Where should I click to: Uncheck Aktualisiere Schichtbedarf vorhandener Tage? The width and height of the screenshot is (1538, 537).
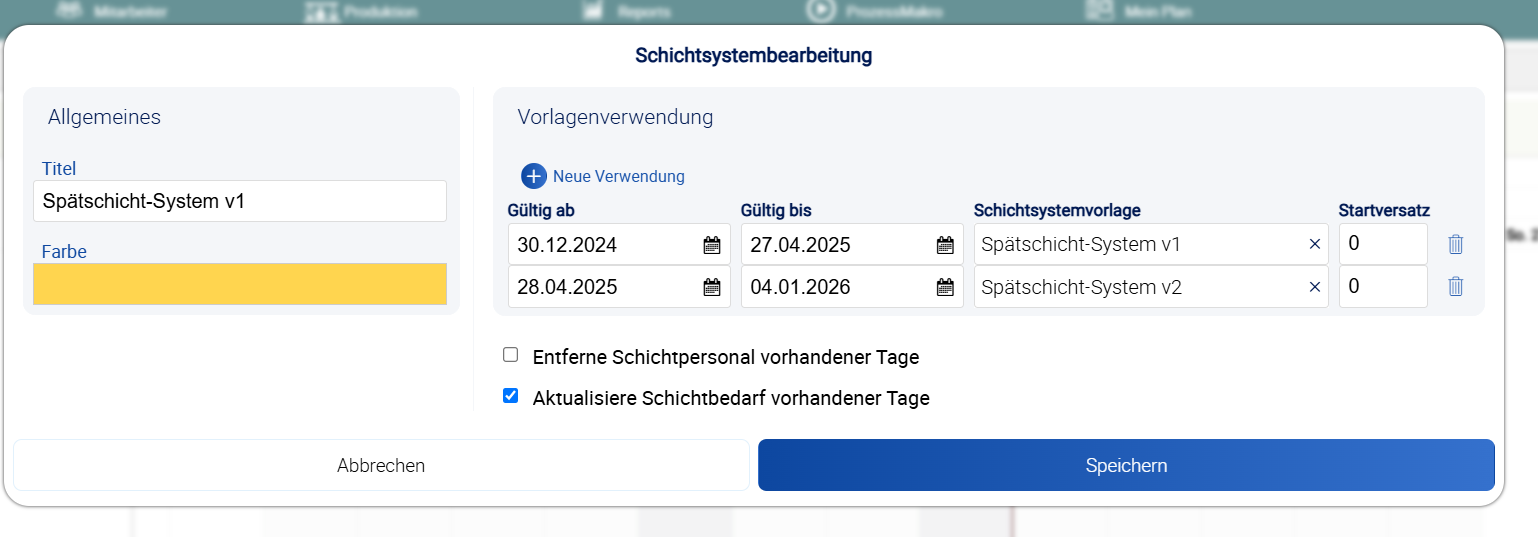pyautogui.click(x=511, y=396)
